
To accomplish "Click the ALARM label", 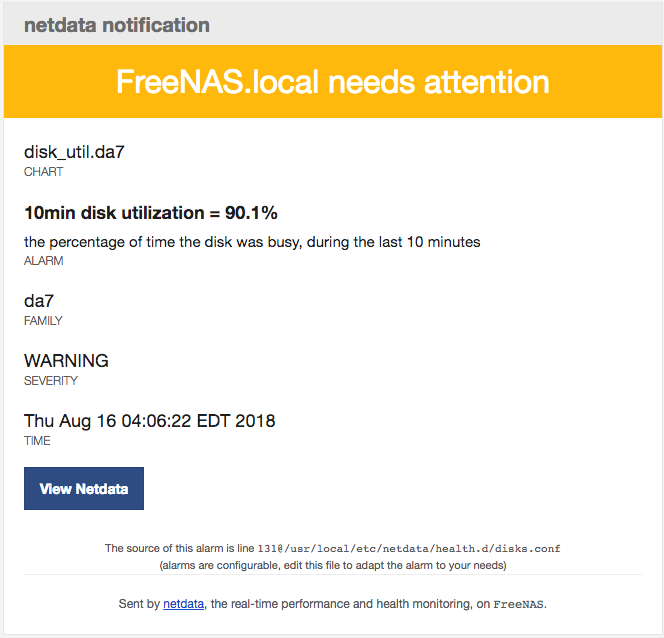I will 44,260.
